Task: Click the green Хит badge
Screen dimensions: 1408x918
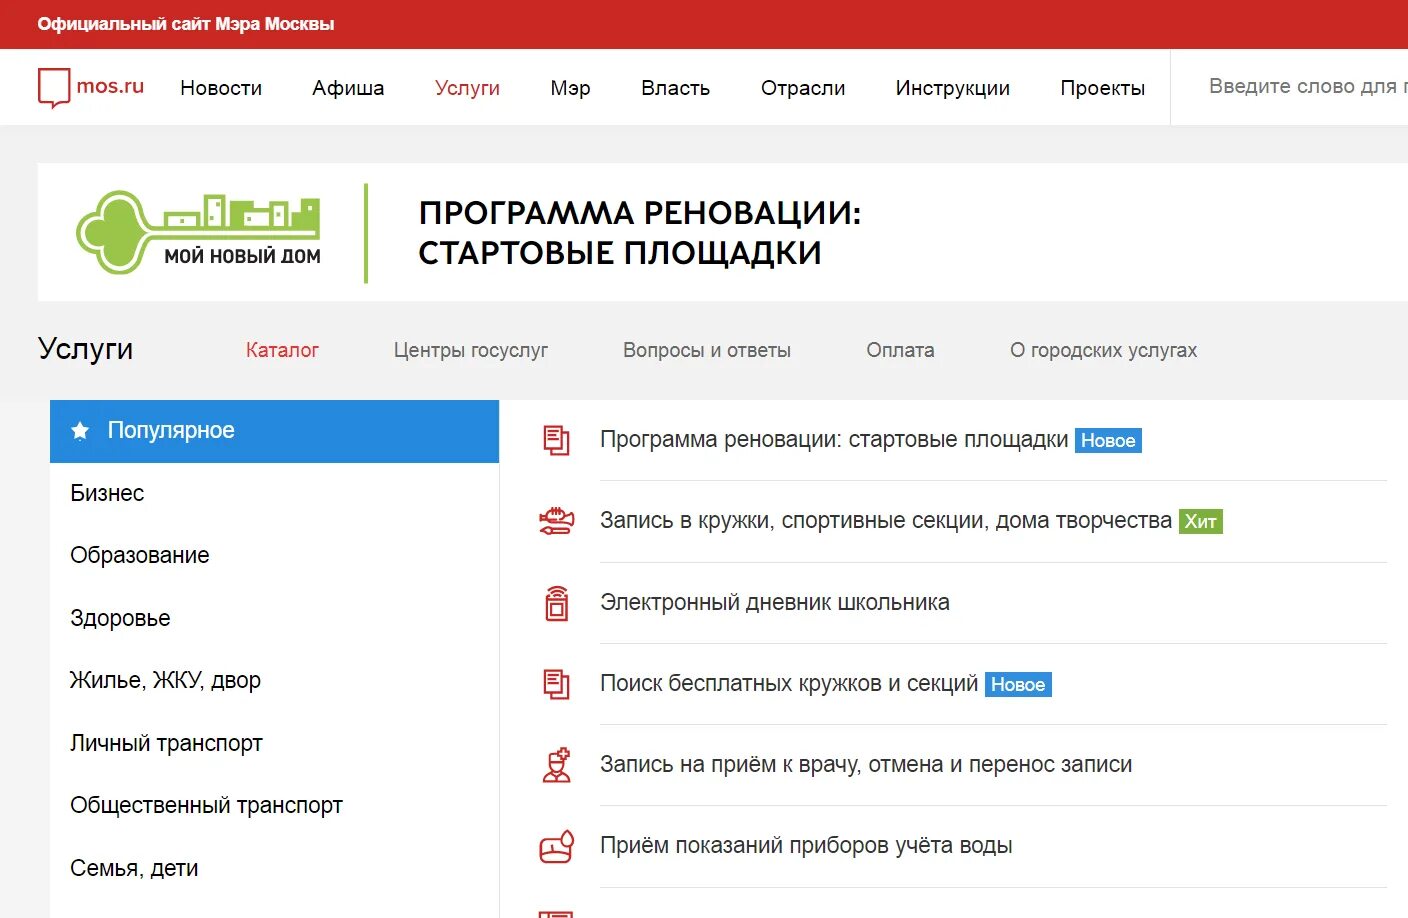Action: coord(1200,522)
